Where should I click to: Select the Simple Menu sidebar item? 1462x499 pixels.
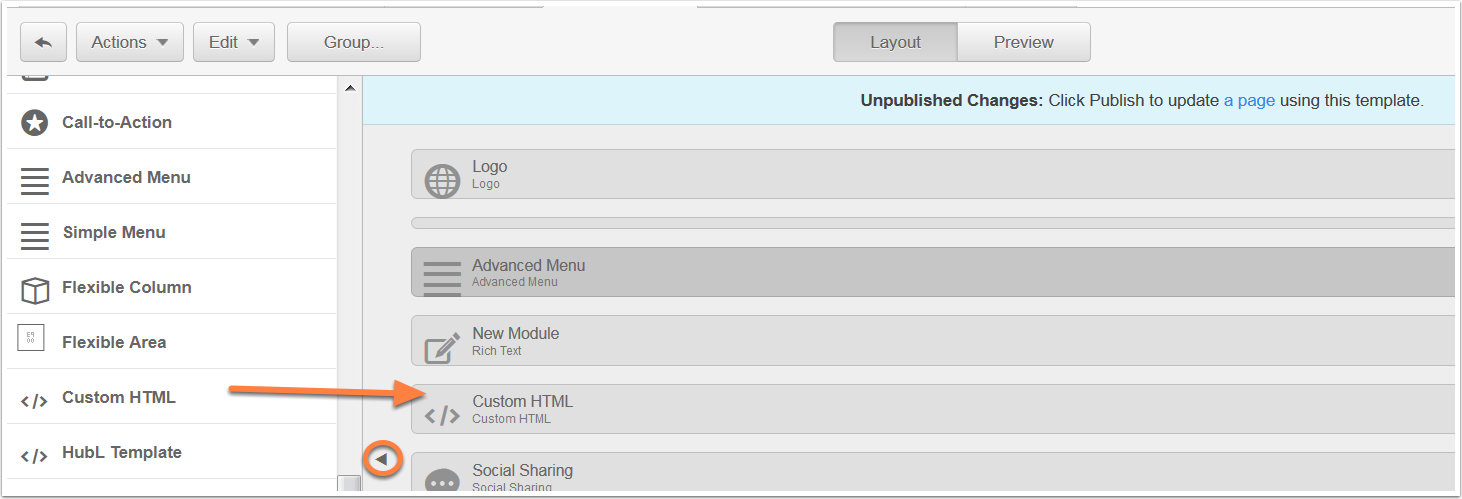172,232
